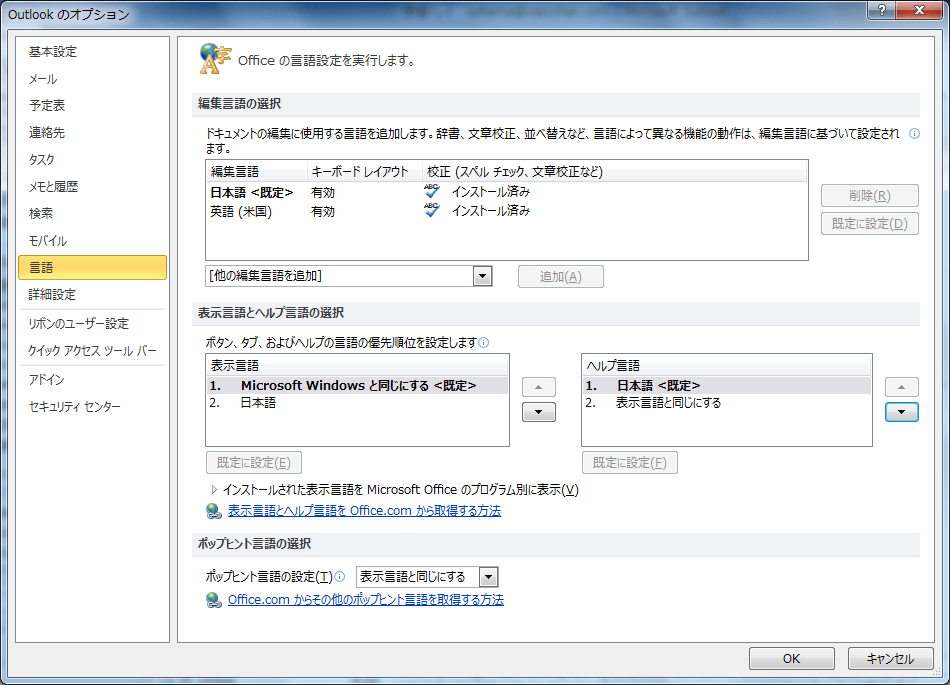
Task: Click the 削除(R) button
Action: (x=869, y=196)
